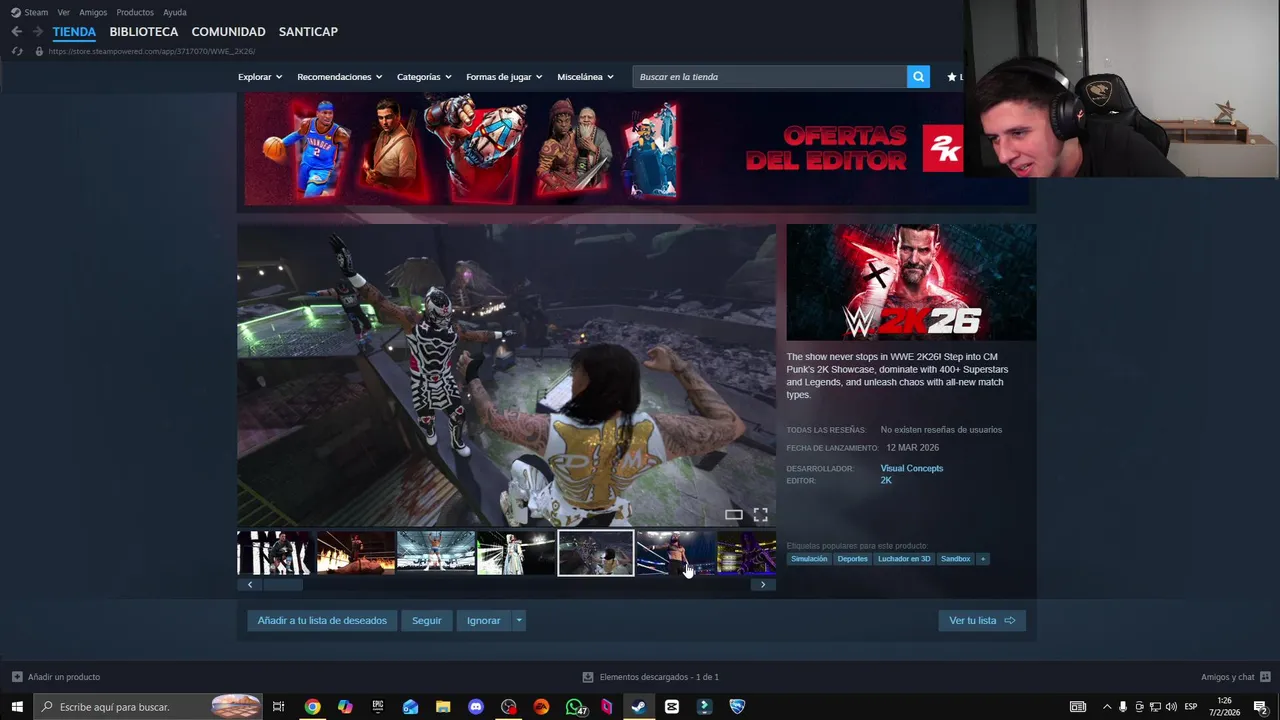Image resolution: width=1280 pixels, height=720 pixels.
Task: Click the plus button to add a tag
Action: [x=982, y=559]
